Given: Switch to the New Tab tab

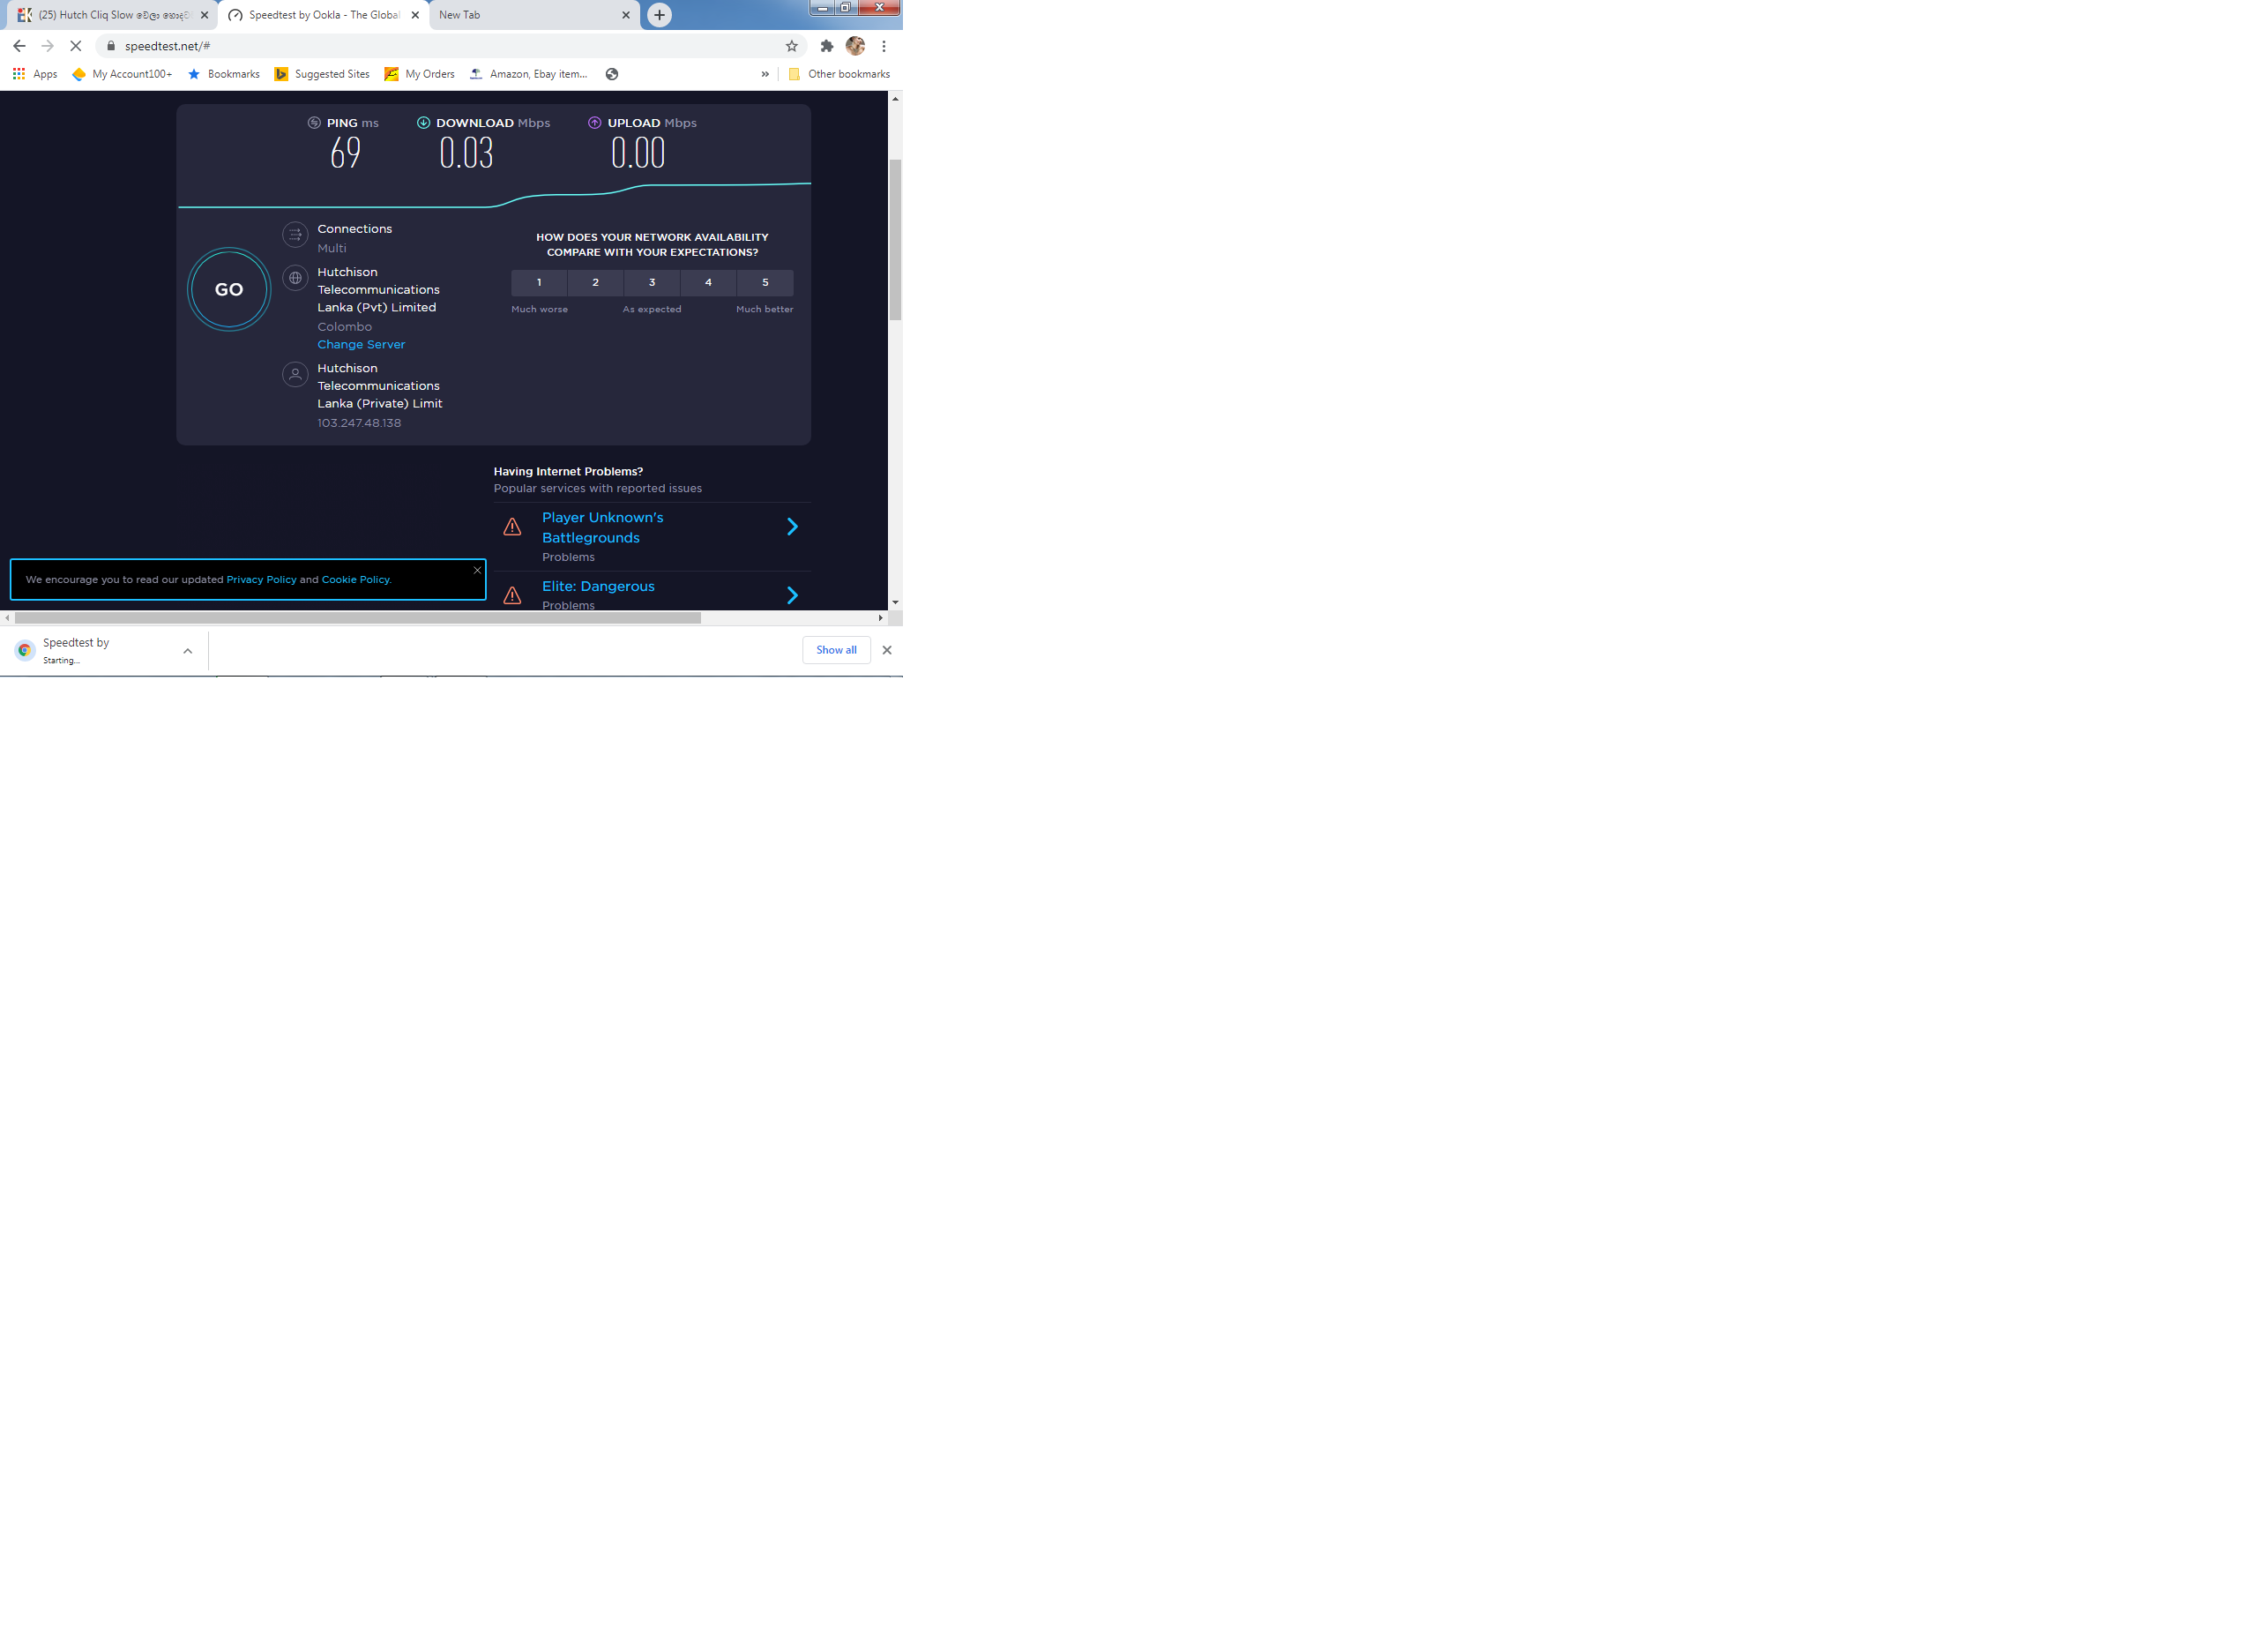Looking at the screenshot, I should point(533,15).
